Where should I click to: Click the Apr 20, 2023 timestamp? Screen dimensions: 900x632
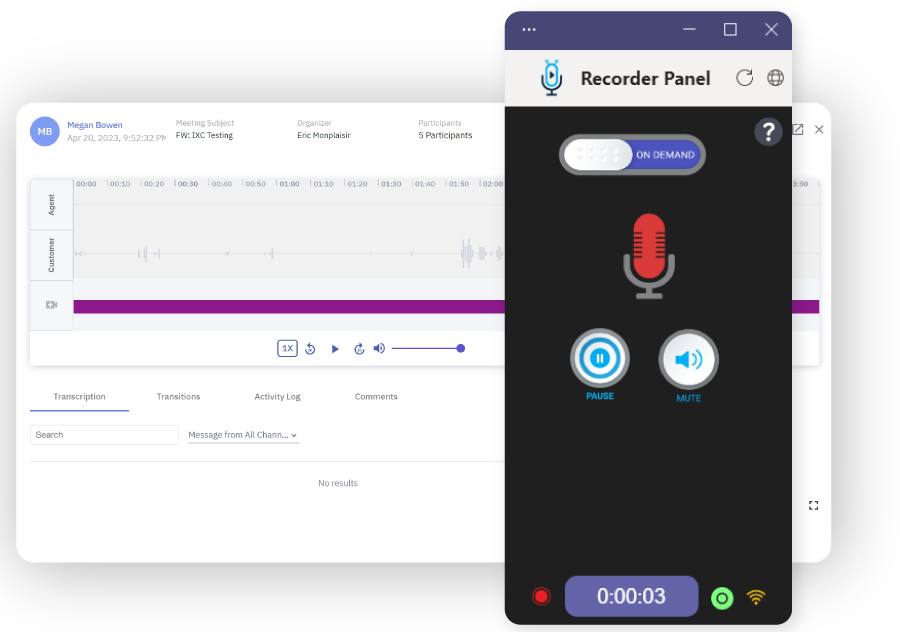coord(117,138)
